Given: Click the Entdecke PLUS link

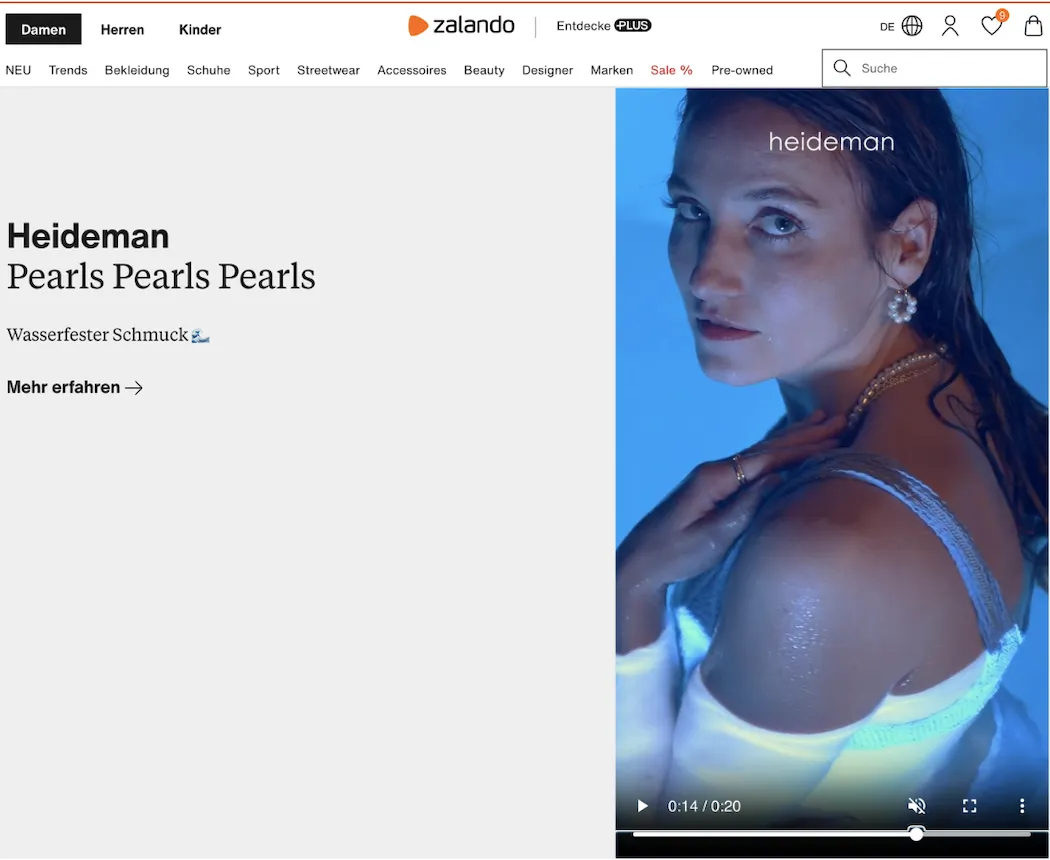Looking at the screenshot, I should (x=604, y=25).
